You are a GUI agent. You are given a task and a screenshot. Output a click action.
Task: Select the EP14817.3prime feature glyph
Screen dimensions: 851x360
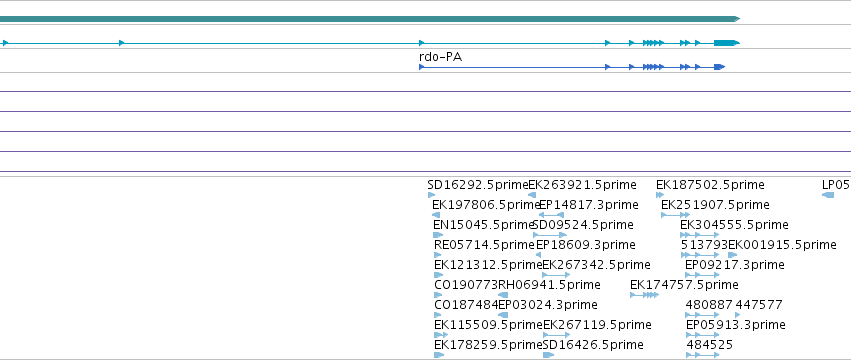(551, 215)
